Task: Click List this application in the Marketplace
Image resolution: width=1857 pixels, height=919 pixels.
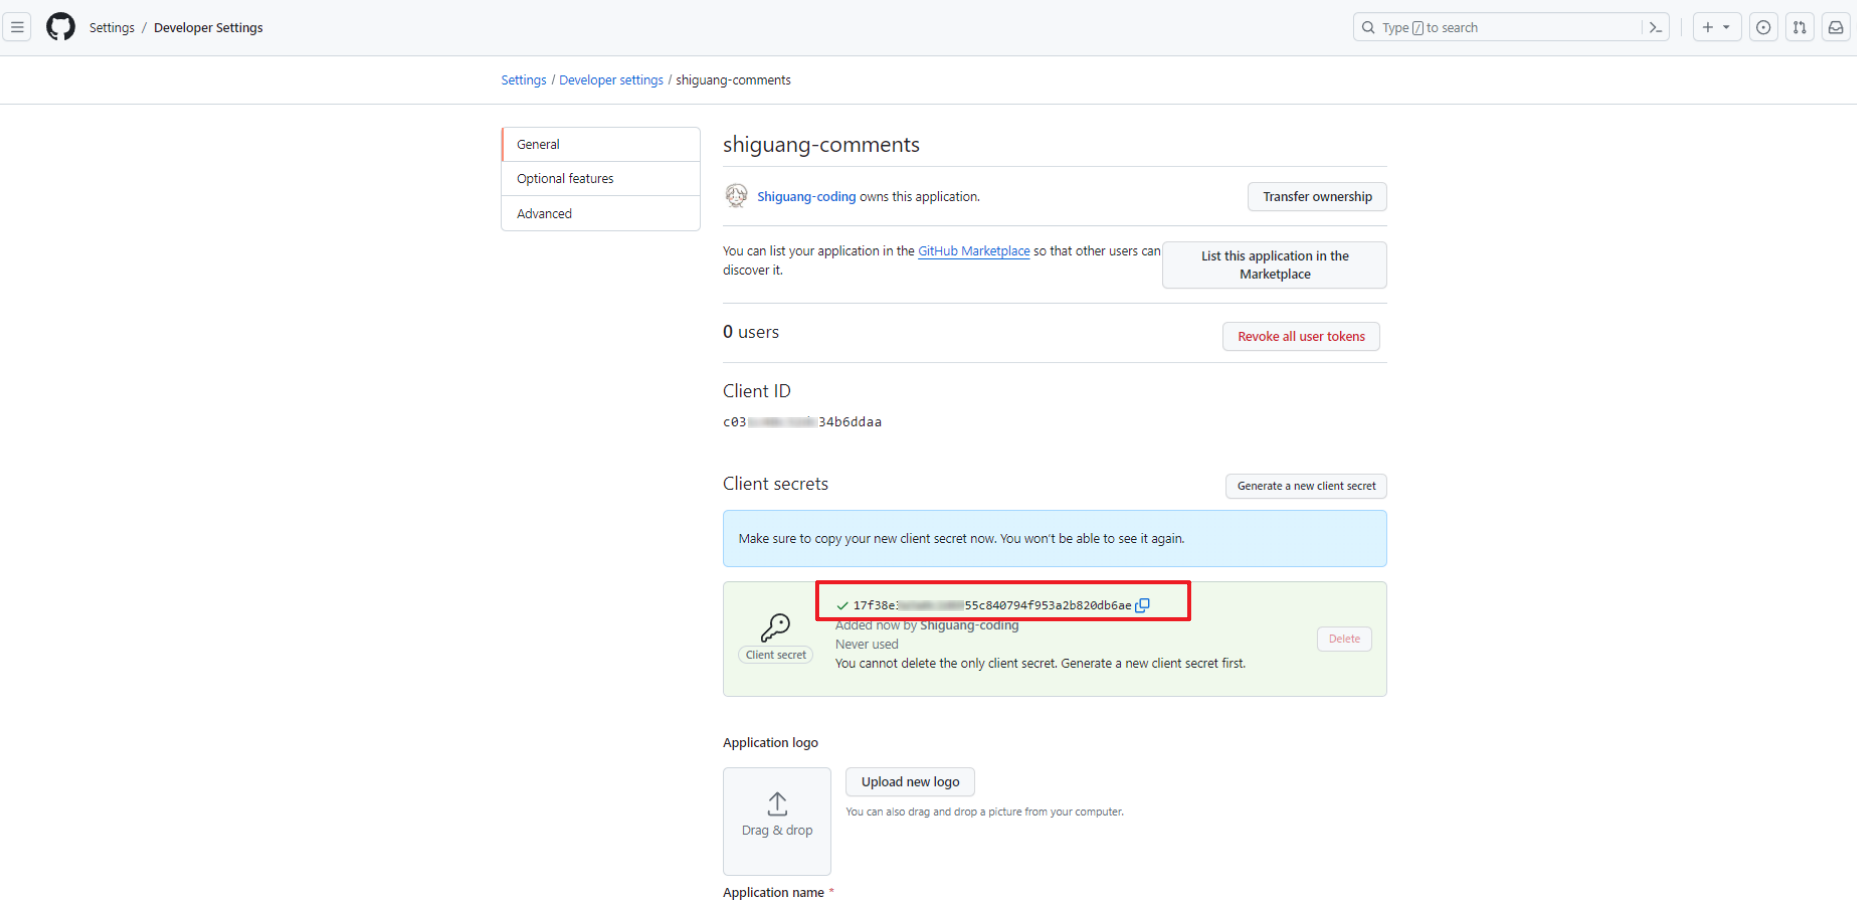Action: (1275, 265)
